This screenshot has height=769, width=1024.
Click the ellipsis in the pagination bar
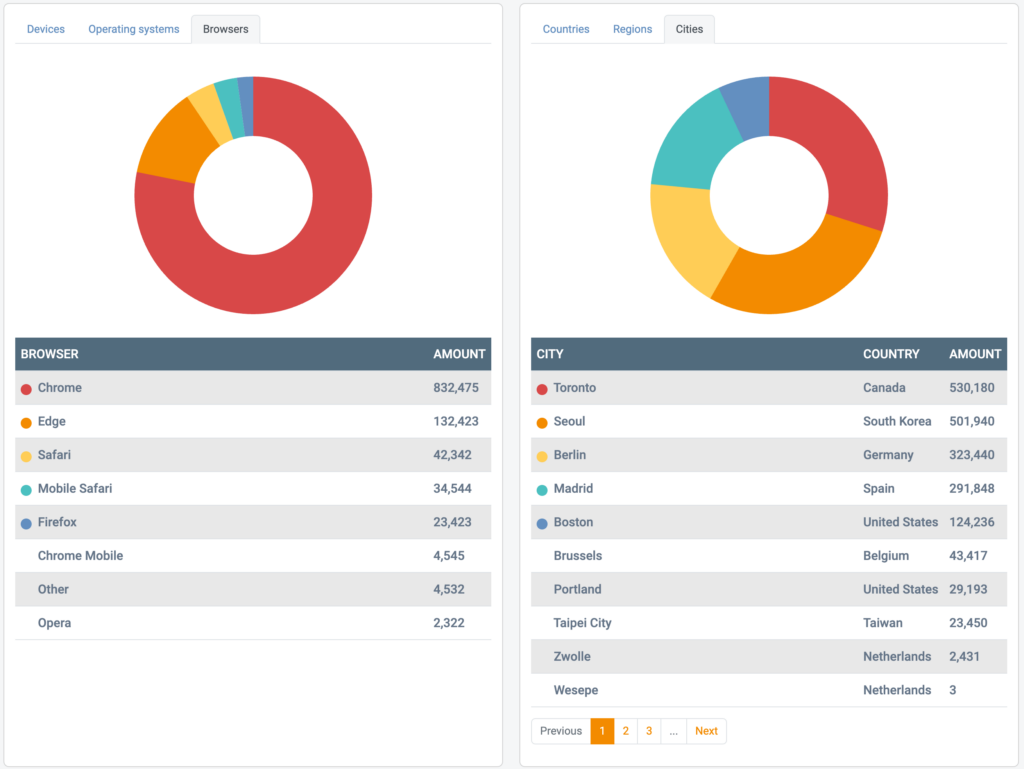[x=673, y=731]
